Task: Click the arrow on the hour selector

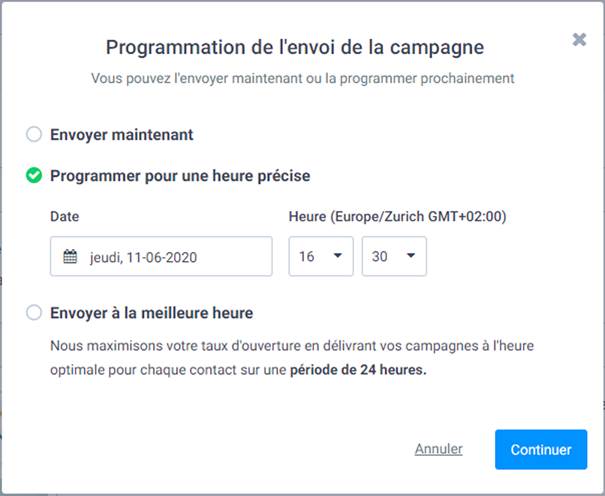Action: tap(338, 256)
